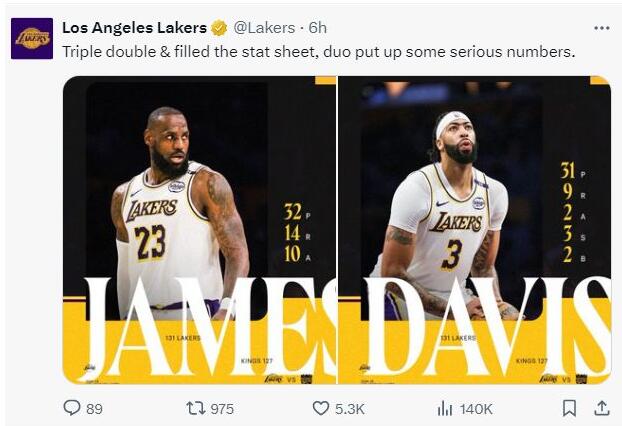Click the Los Angeles Lakers account name

point(134,27)
